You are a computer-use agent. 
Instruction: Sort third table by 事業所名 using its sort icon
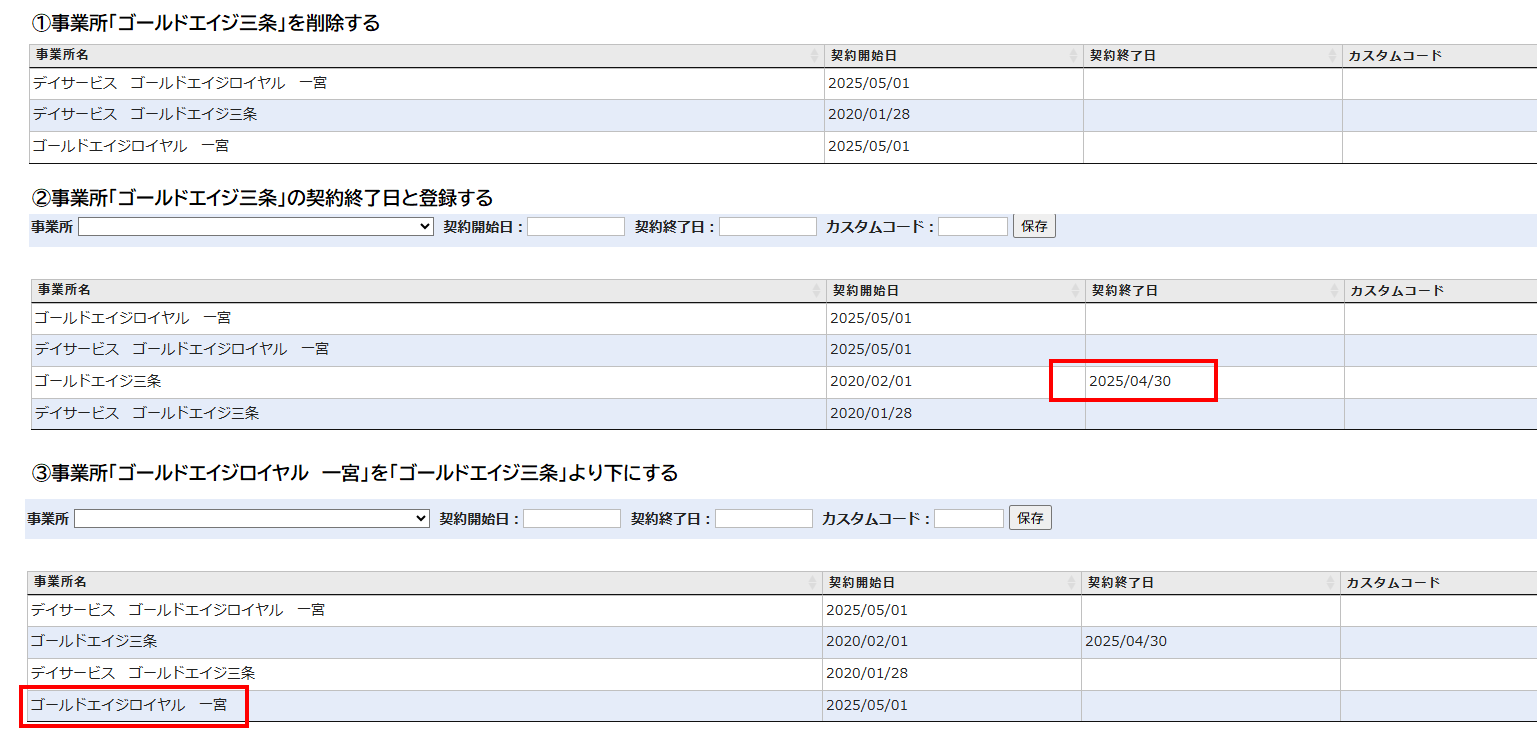click(813, 583)
